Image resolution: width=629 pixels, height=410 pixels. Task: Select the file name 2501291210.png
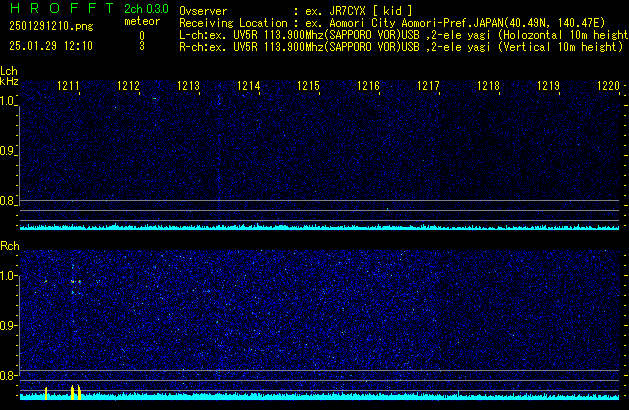[x=51, y=26]
